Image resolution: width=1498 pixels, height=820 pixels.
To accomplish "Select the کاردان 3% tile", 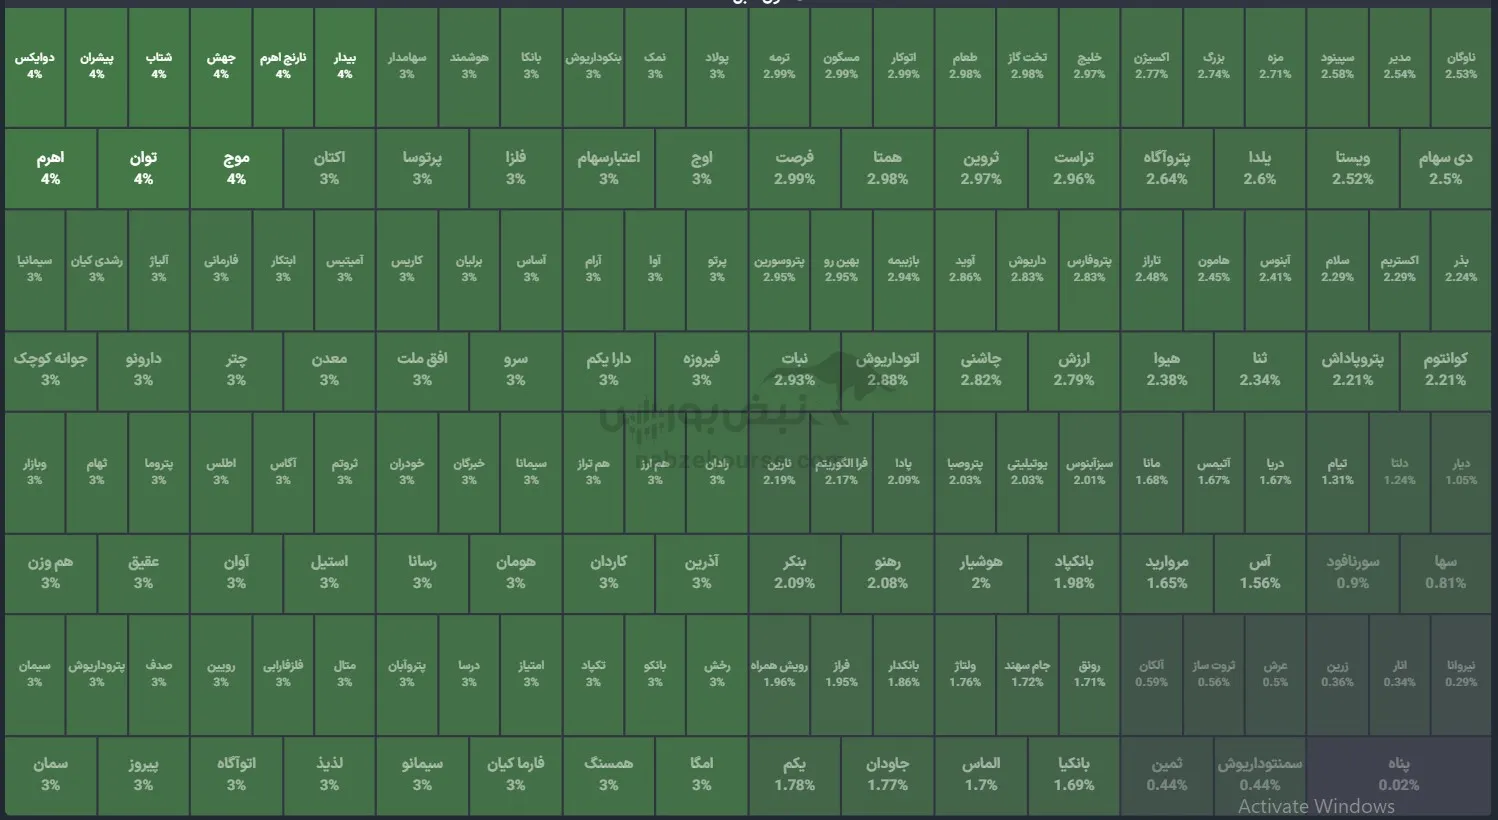I will (x=608, y=573).
